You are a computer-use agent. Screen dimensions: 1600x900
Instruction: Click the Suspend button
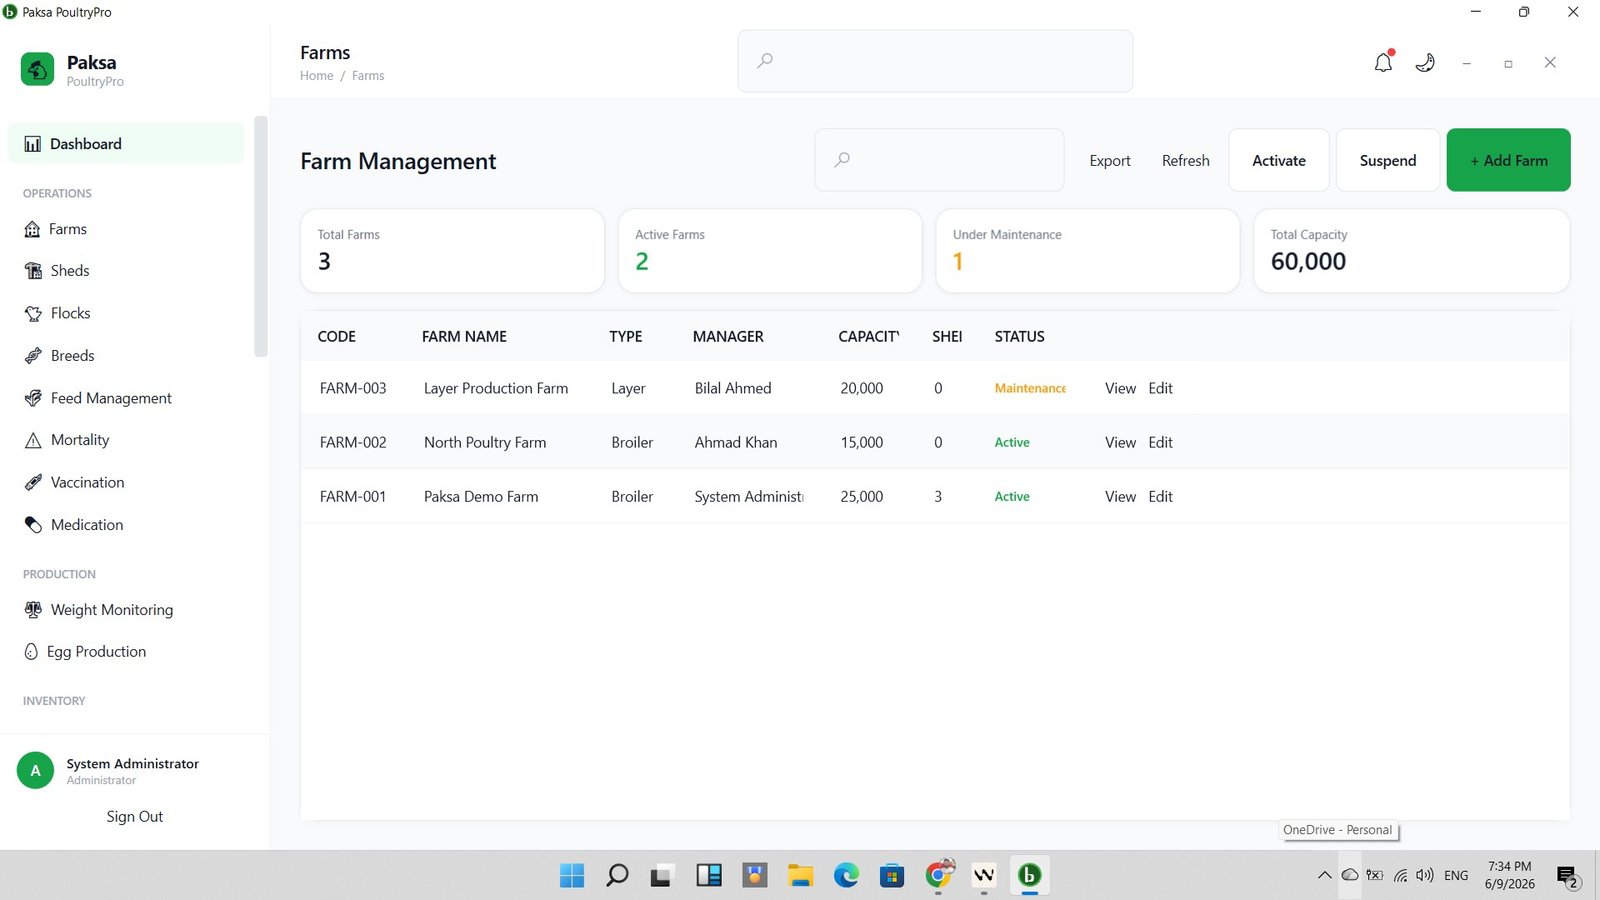(1388, 160)
